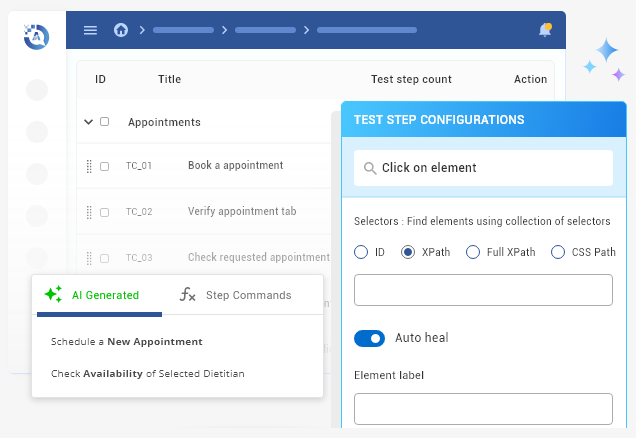The image size is (636, 438).
Task: Click the AI sparkle icon in tab
Action: pyautogui.click(x=53, y=294)
